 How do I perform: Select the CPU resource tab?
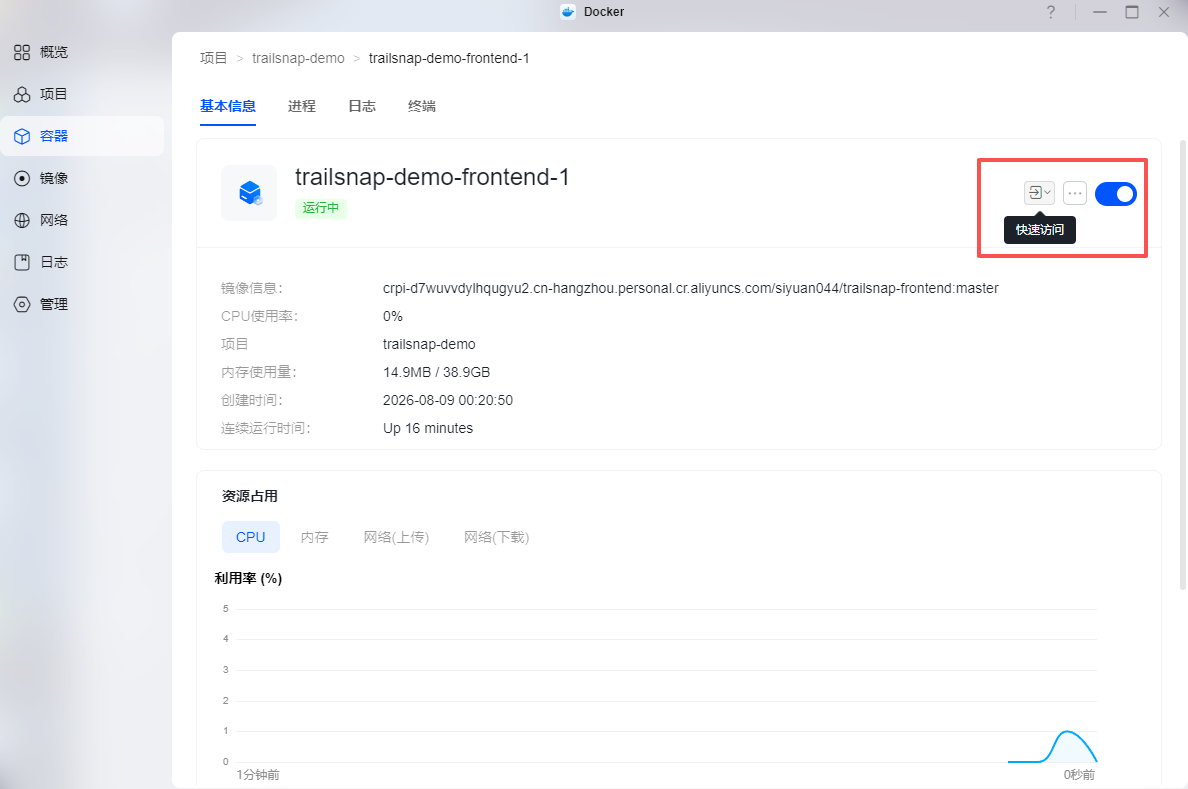pyautogui.click(x=251, y=537)
